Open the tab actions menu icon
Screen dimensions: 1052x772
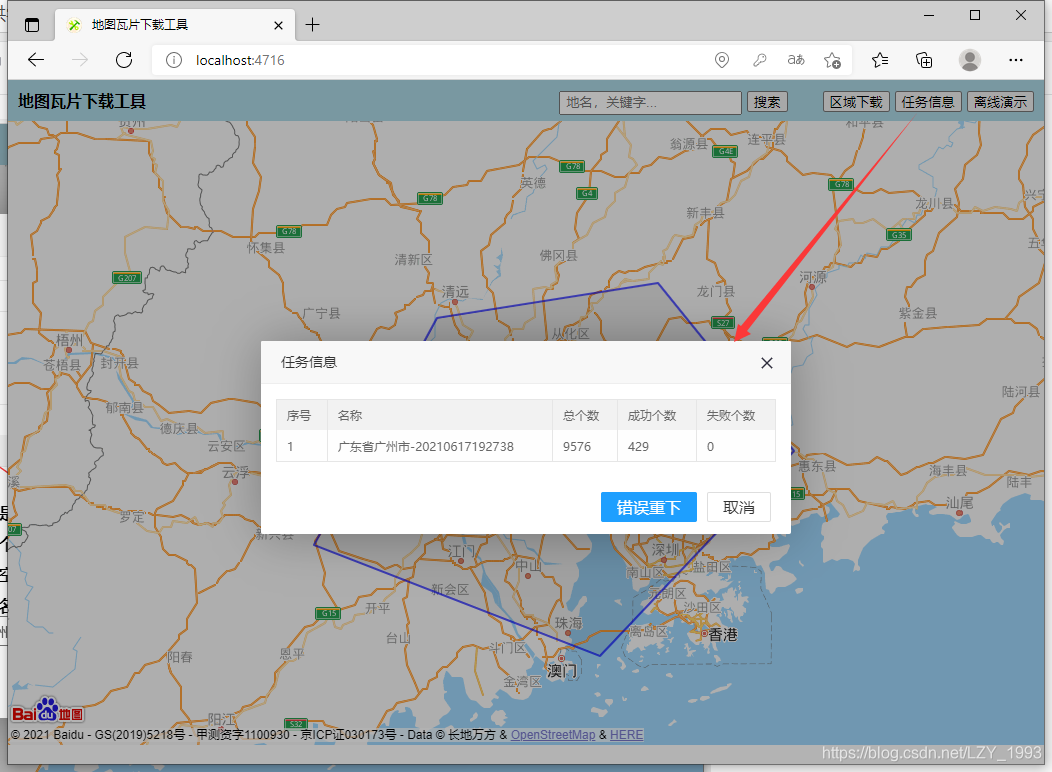coord(32,25)
